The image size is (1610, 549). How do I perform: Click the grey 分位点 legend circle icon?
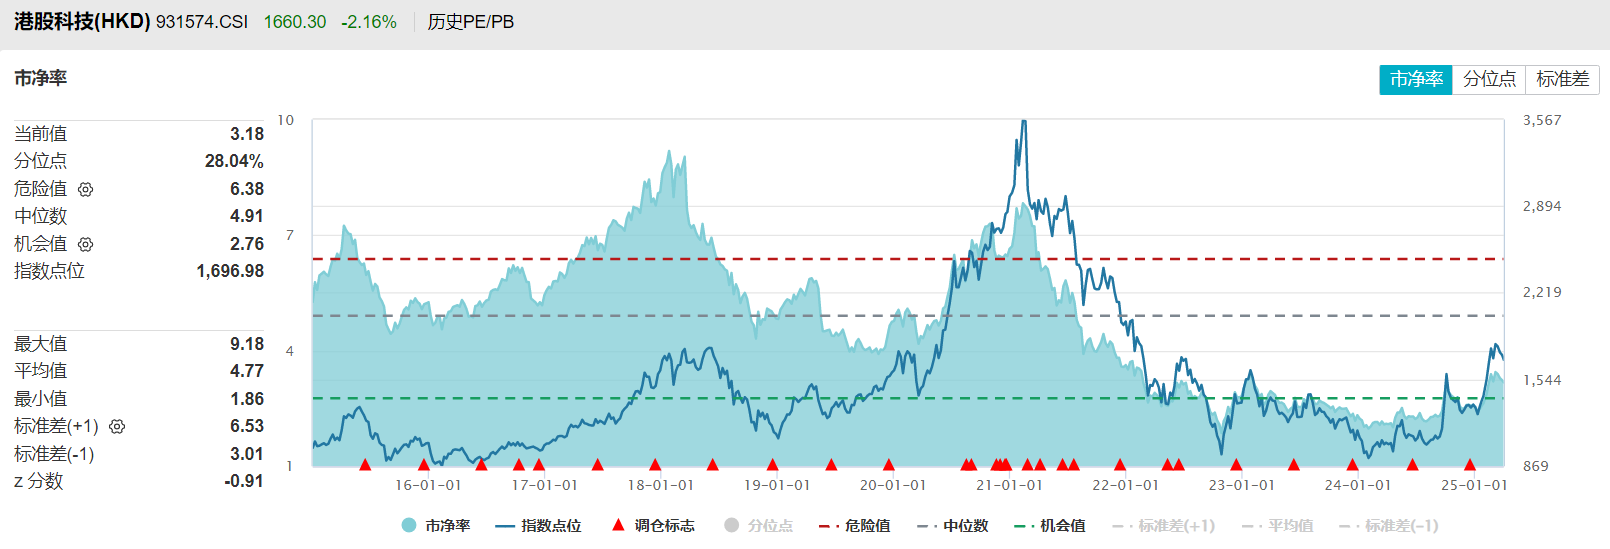pyautogui.click(x=732, y=526)
